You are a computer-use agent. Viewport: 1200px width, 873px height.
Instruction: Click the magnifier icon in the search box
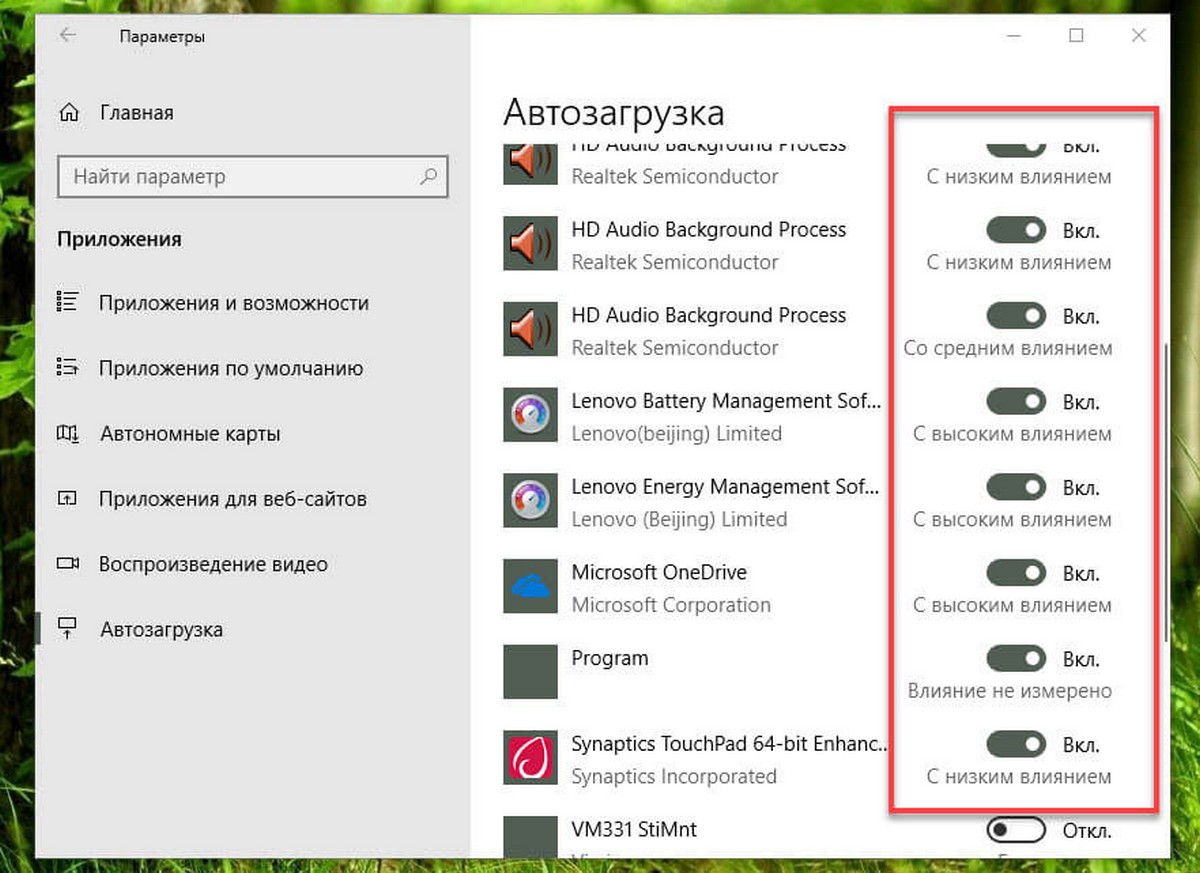click(428, 176)
